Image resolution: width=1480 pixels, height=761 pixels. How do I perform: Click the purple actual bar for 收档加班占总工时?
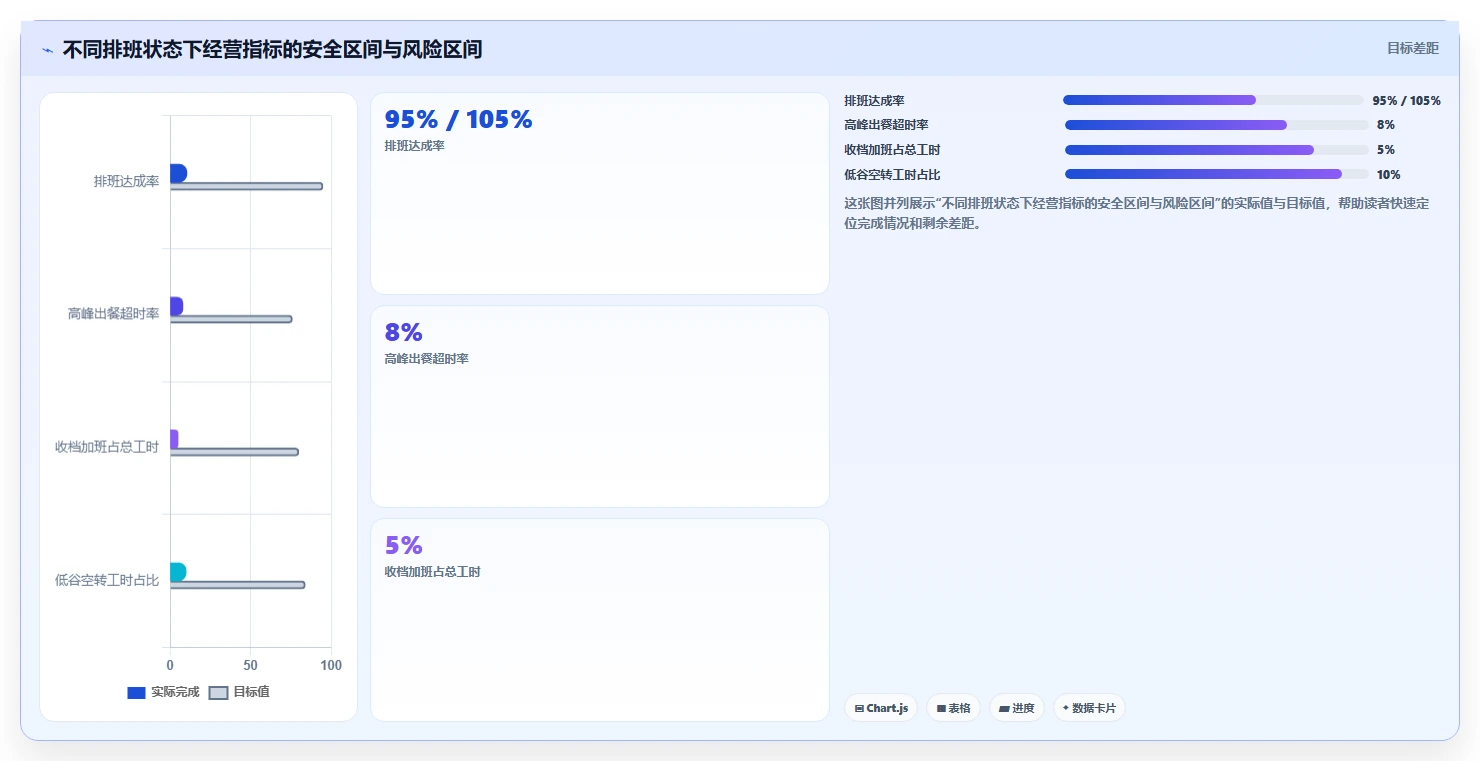pyautogui.click(x=174, y=439)
